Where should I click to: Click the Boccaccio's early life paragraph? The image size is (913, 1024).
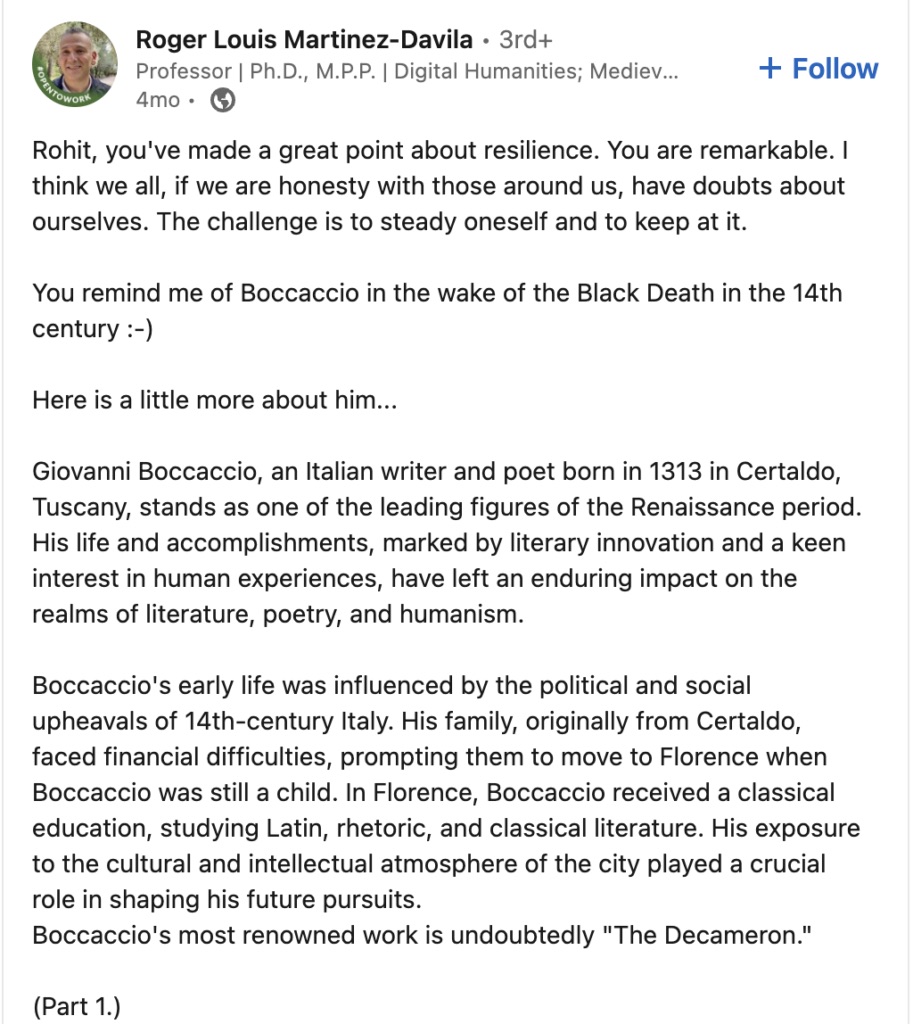446,792
